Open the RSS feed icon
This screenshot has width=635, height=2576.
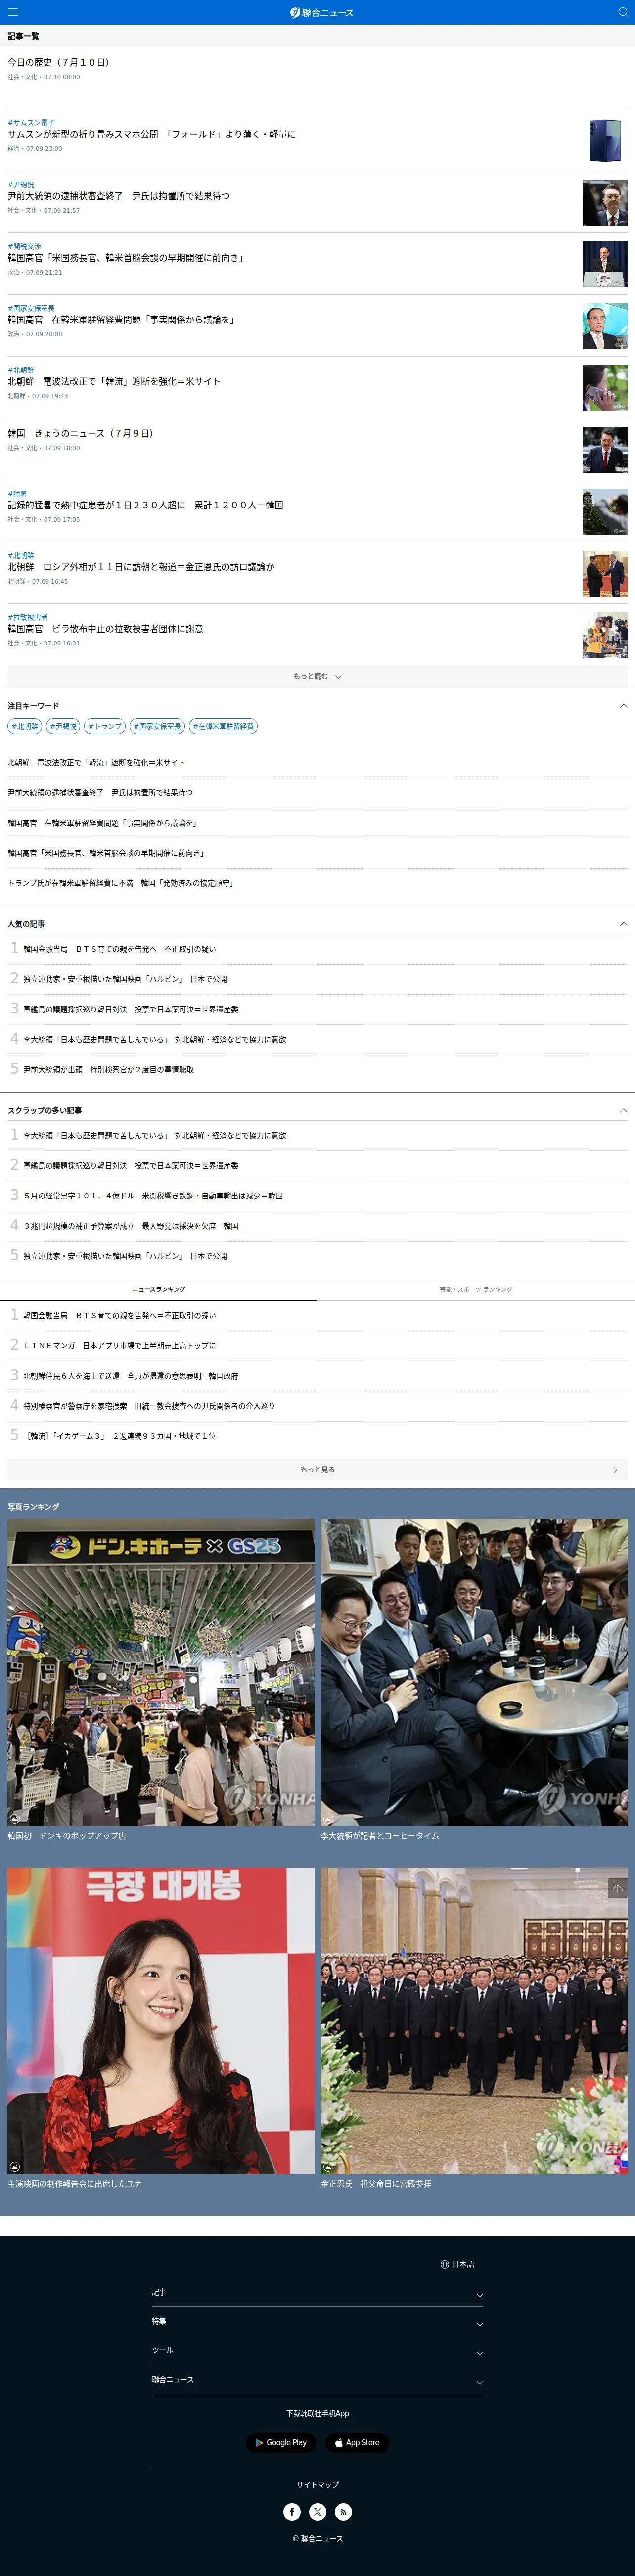click(x=343, y=2511)
